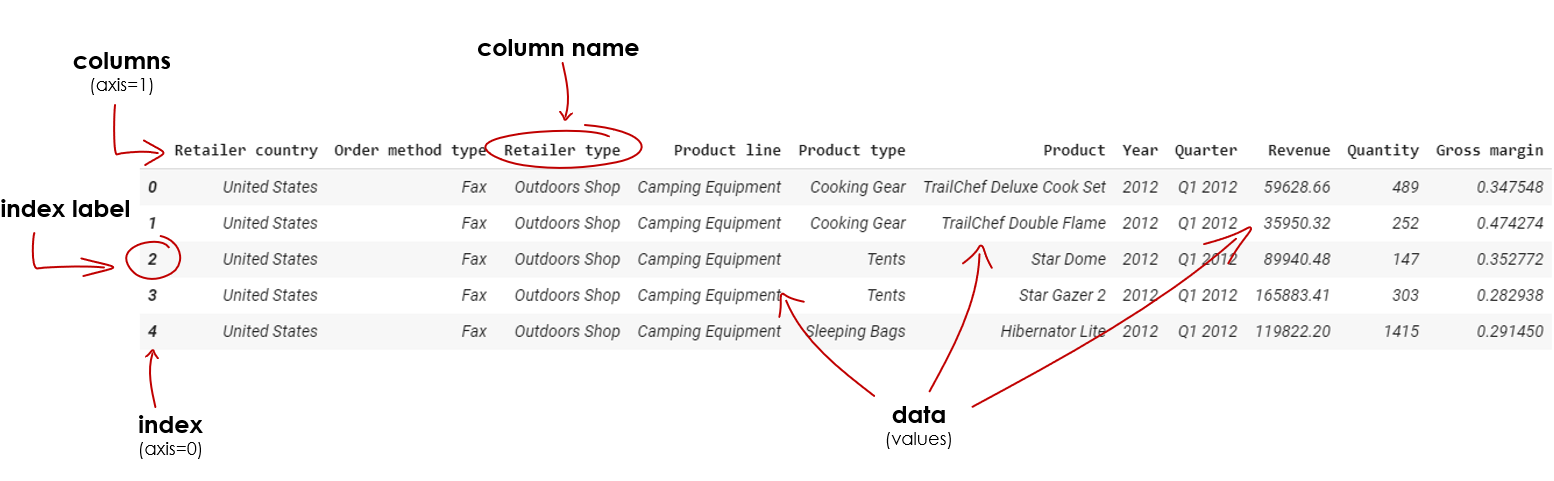The height and width of the screenshot is (481, 1554).
Task: Click the 'Hibernator Lite' product cell
Action: click(x=1053, y=332)
